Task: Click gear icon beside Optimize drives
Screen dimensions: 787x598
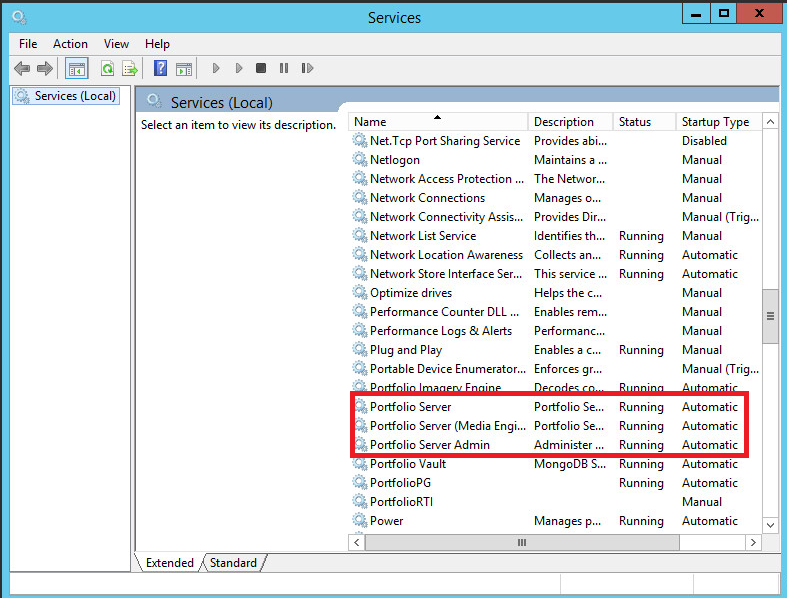Action: [x=359, y=292]
